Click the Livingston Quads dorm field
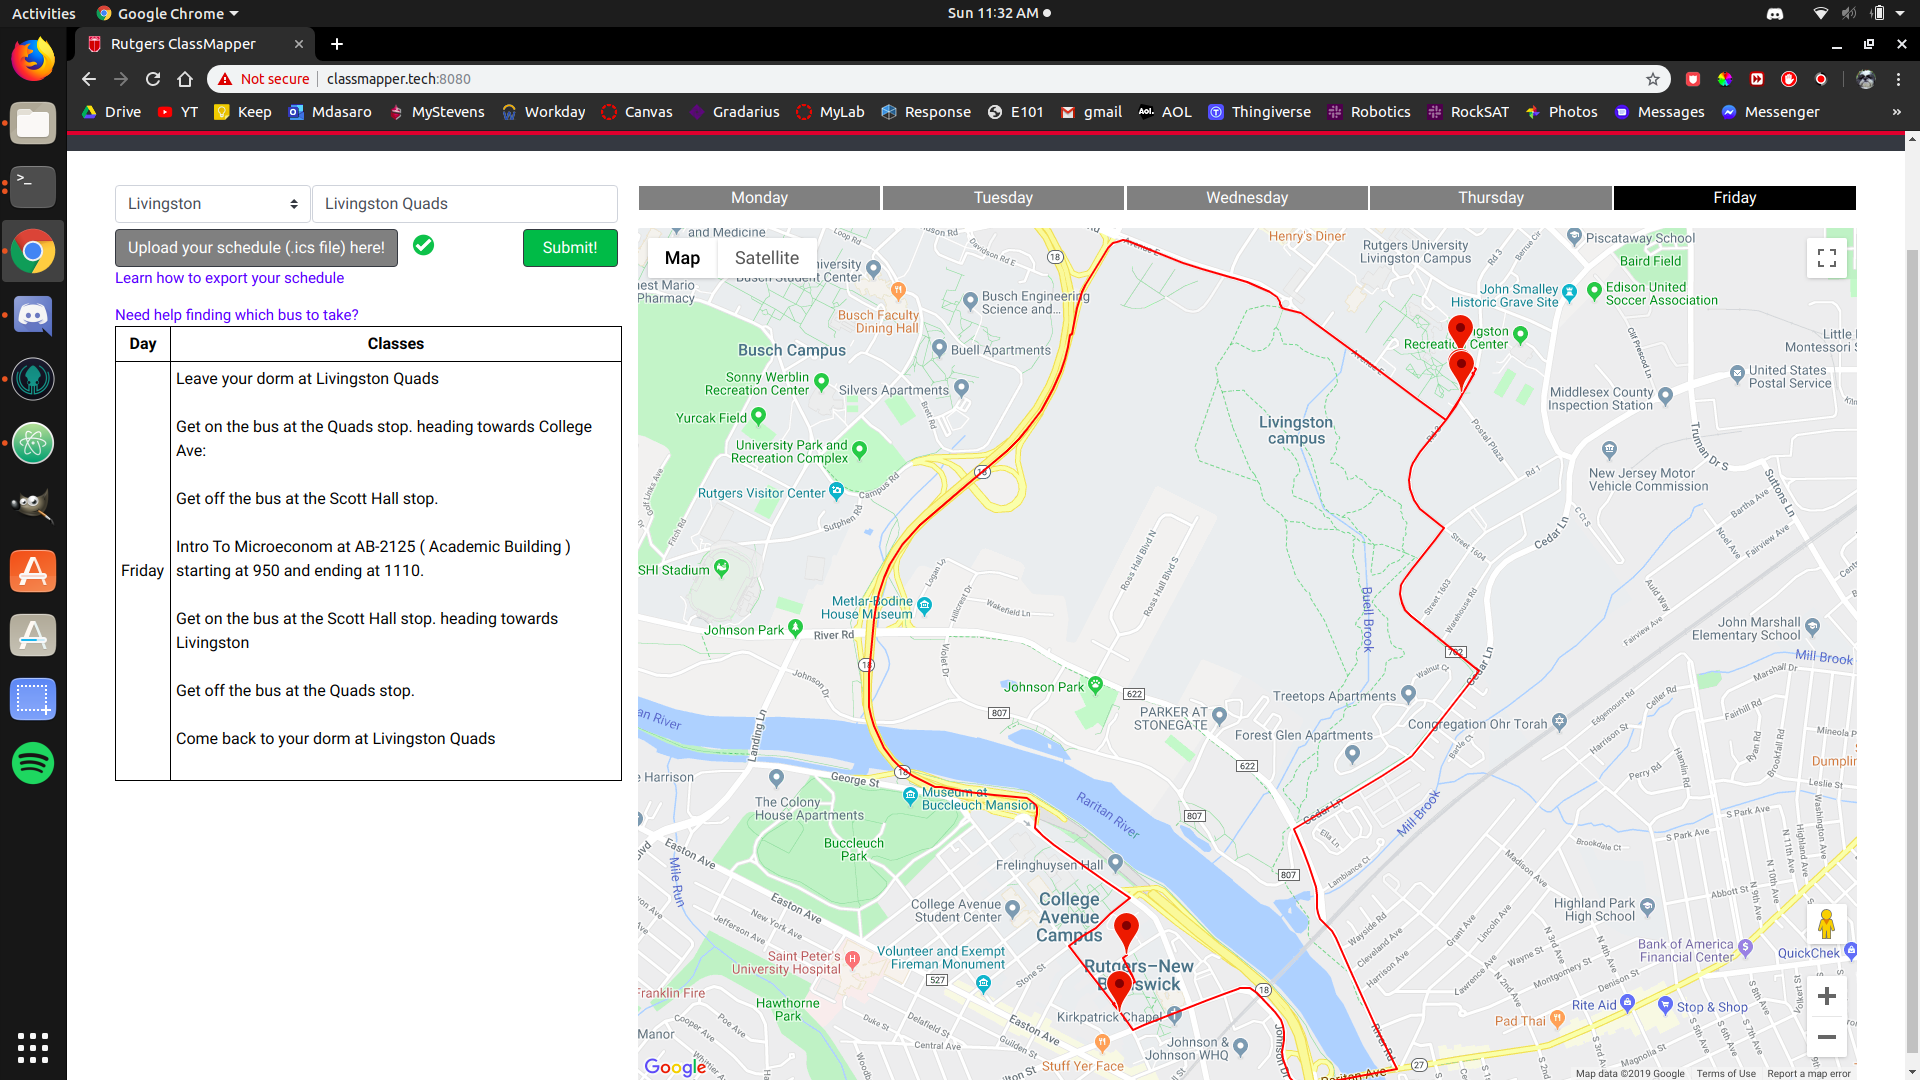 tap(465, 204)
